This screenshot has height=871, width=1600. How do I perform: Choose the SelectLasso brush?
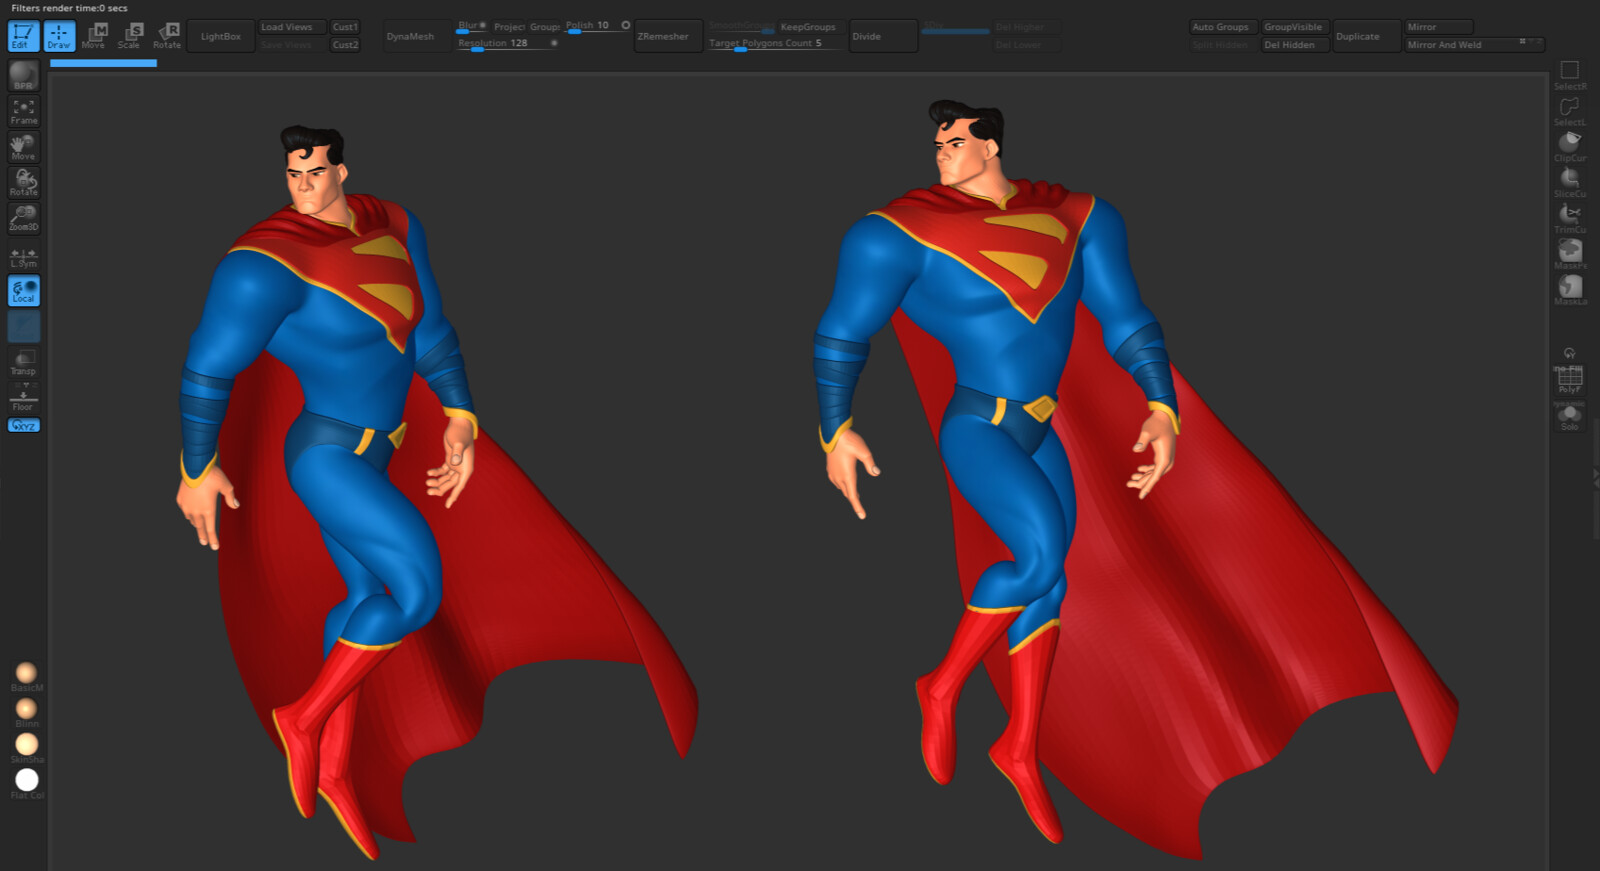pyautogui.click(x=1570, y=111)
